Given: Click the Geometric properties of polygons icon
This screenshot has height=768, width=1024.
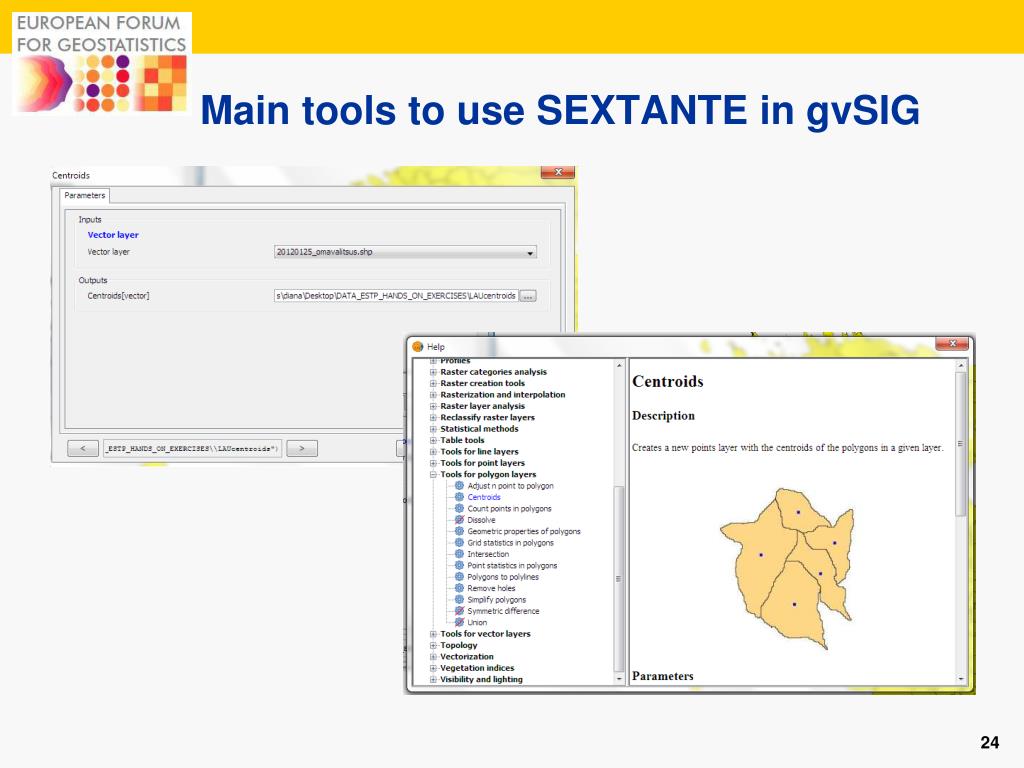Looking at the screenshot, I should 459,532.
